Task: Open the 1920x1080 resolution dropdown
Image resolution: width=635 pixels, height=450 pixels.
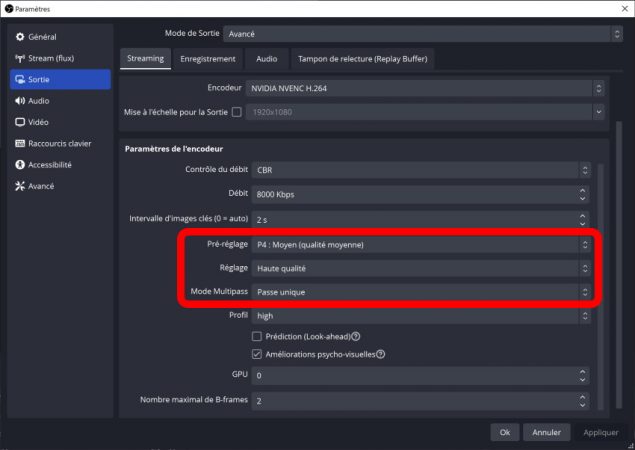Action: point(425,112)
